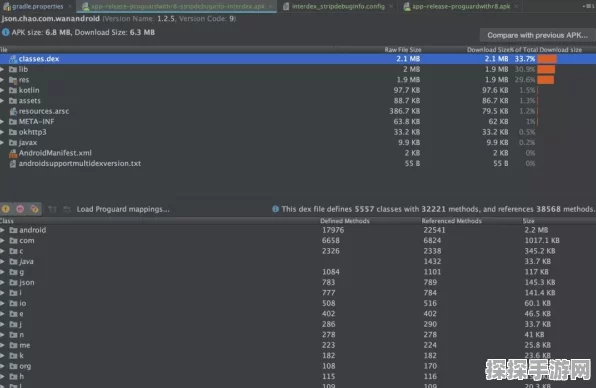Open the editor tab list overflow icon
596x388 pixels.
point(588,6)
